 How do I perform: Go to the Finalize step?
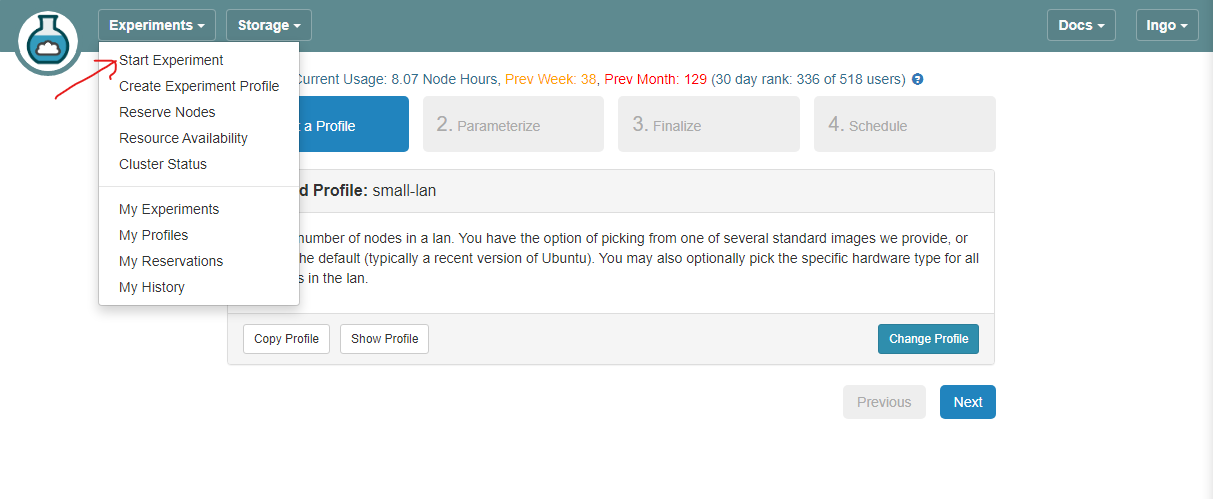(708, 124)
